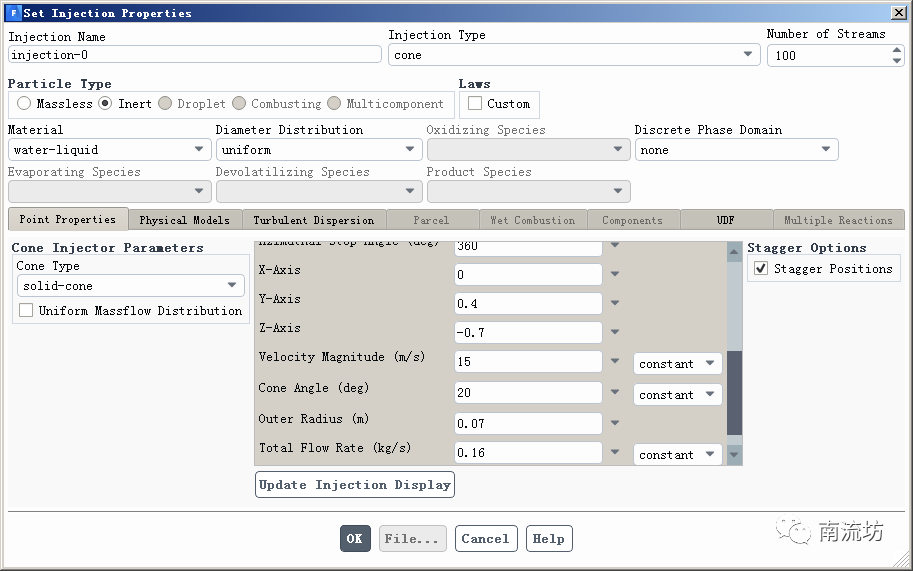Open the Material water-liquid dropdown
The width and height of the screenshot is (913, 571).
click(110, 150)
